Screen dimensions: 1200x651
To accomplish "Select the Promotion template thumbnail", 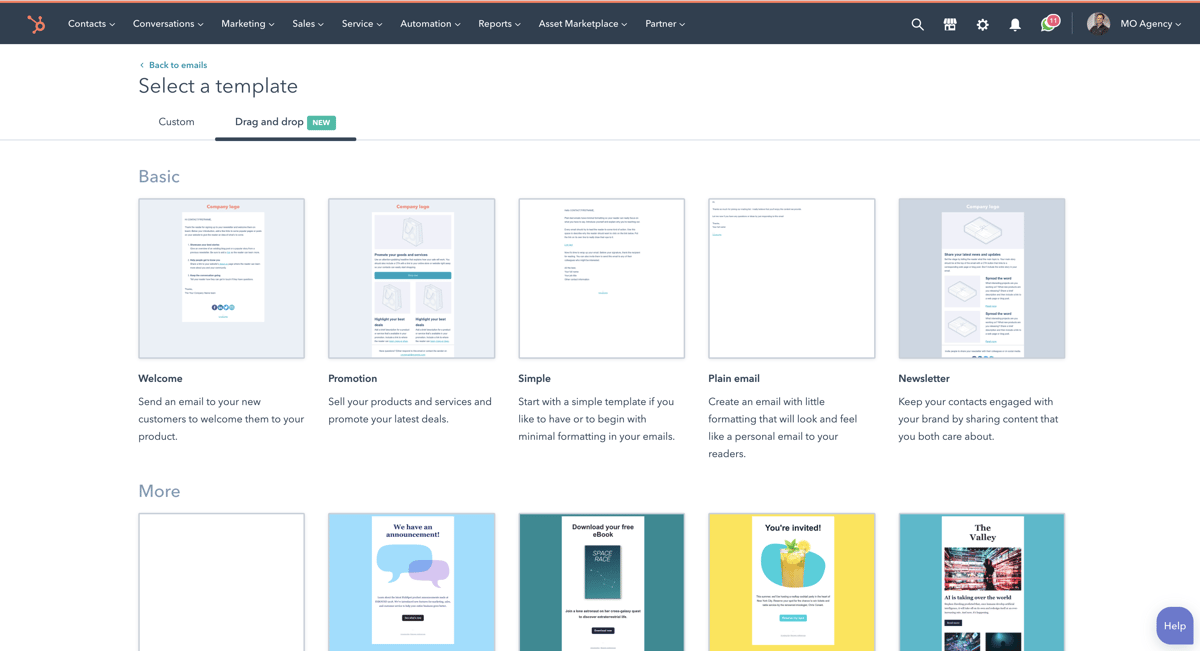I will click(x=411, y=278).
